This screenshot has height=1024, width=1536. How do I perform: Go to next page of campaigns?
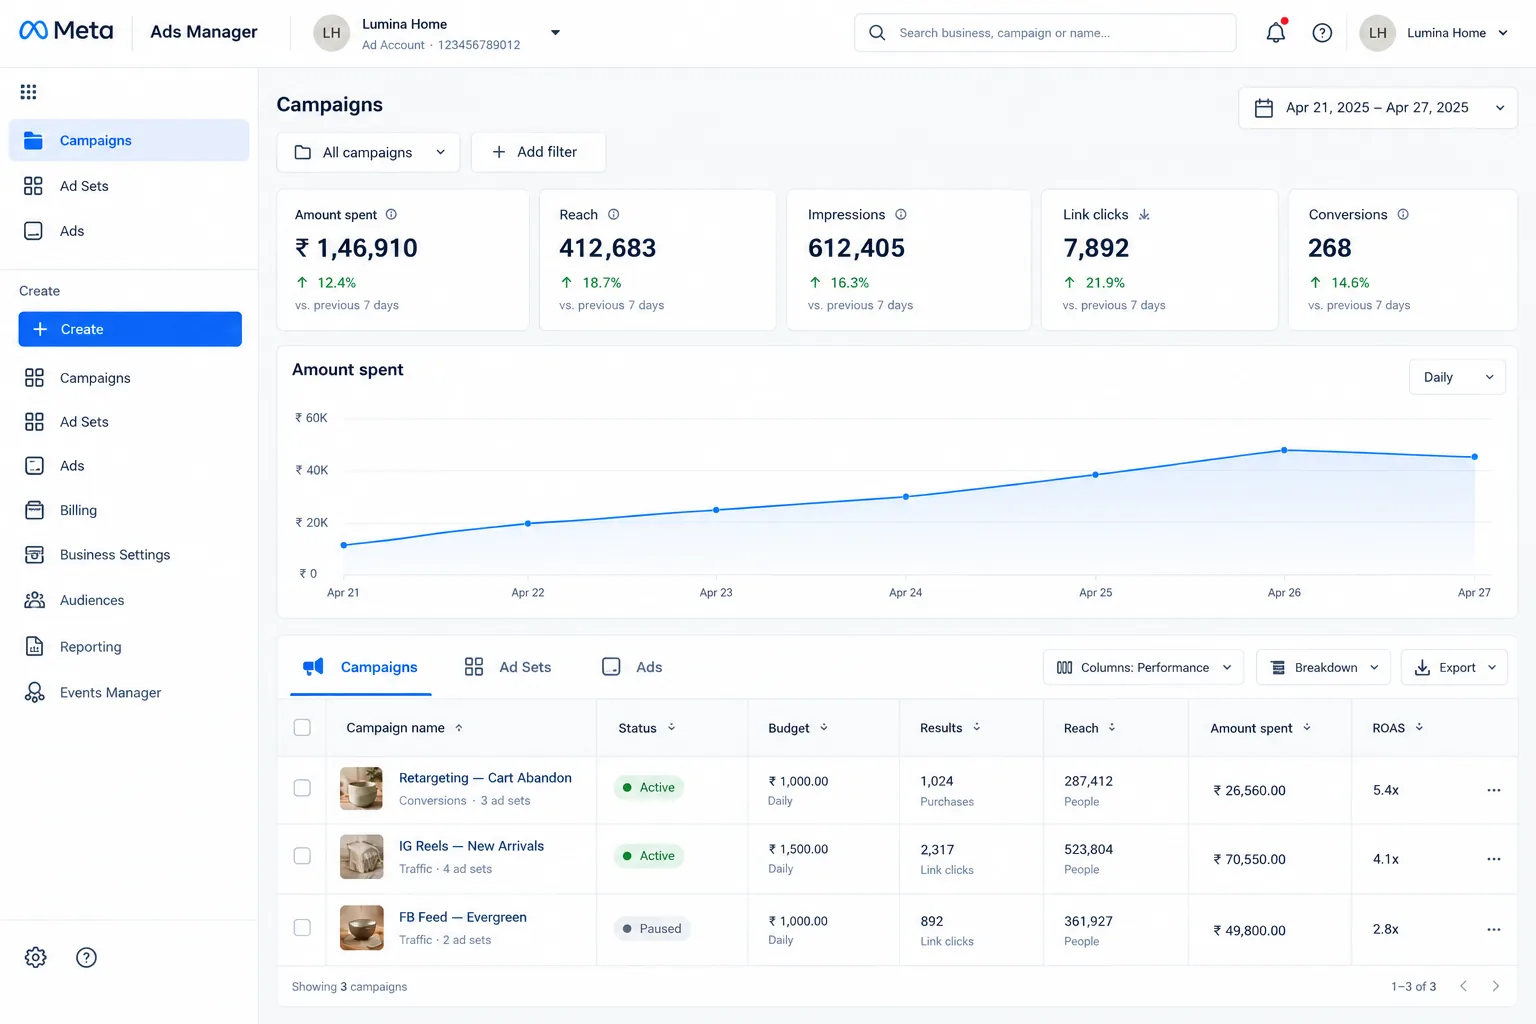[1496, 986]
